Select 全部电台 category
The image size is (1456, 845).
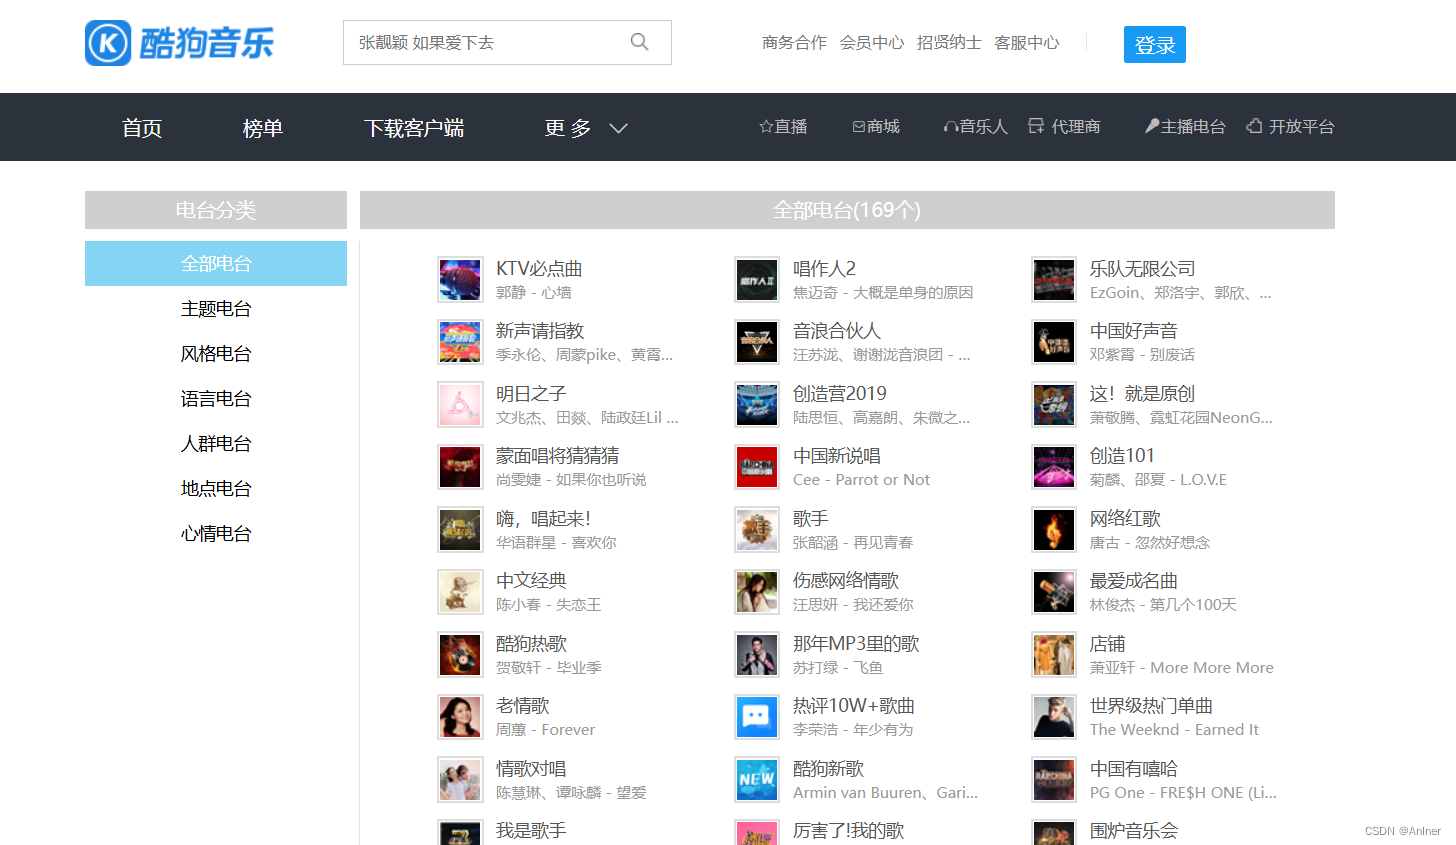point(216,263)
